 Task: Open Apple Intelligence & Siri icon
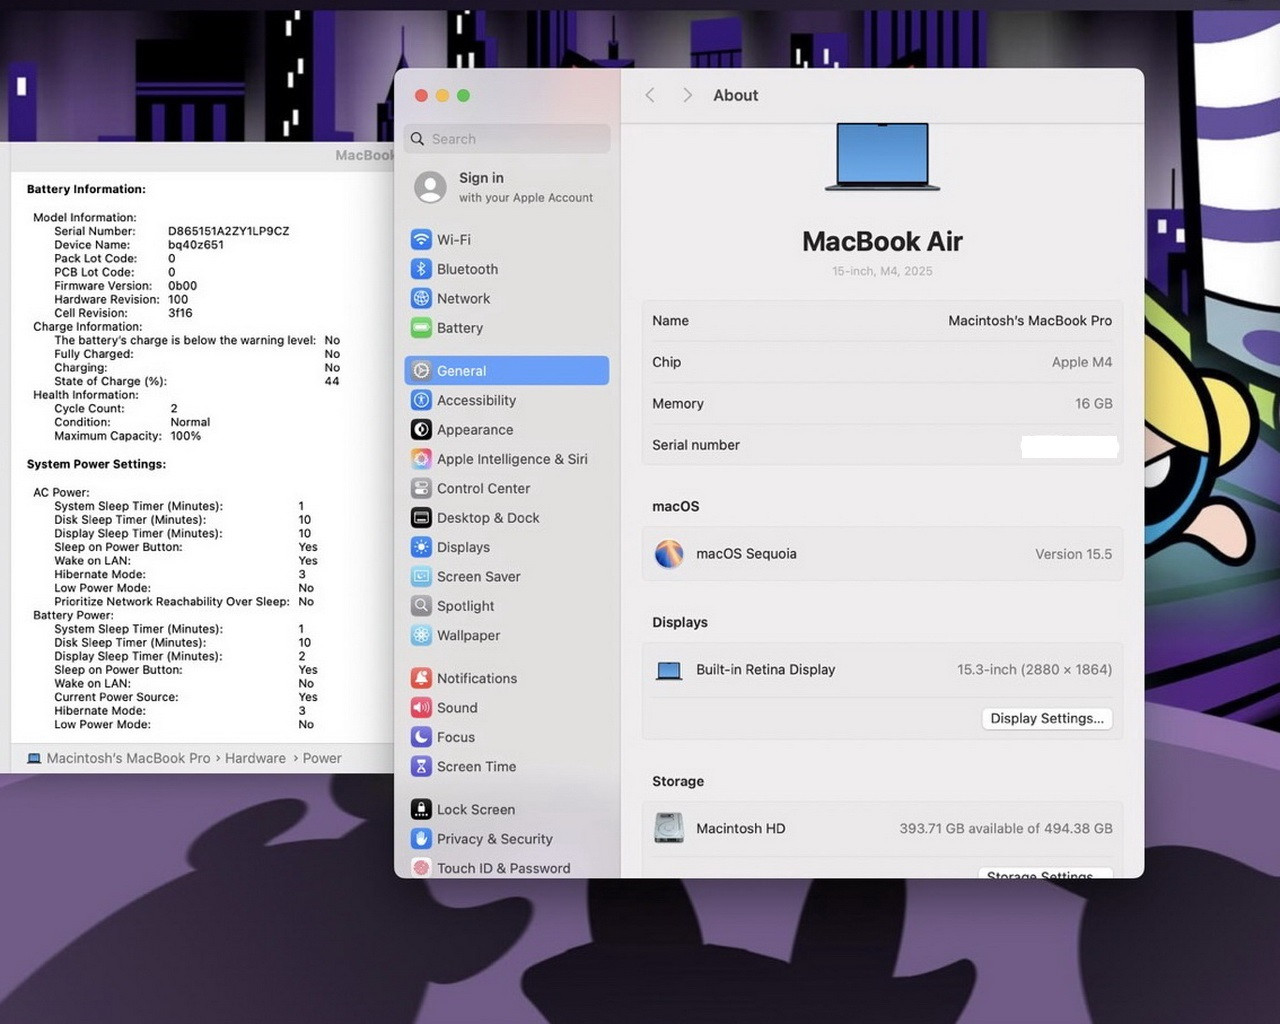tap(421, 459)
